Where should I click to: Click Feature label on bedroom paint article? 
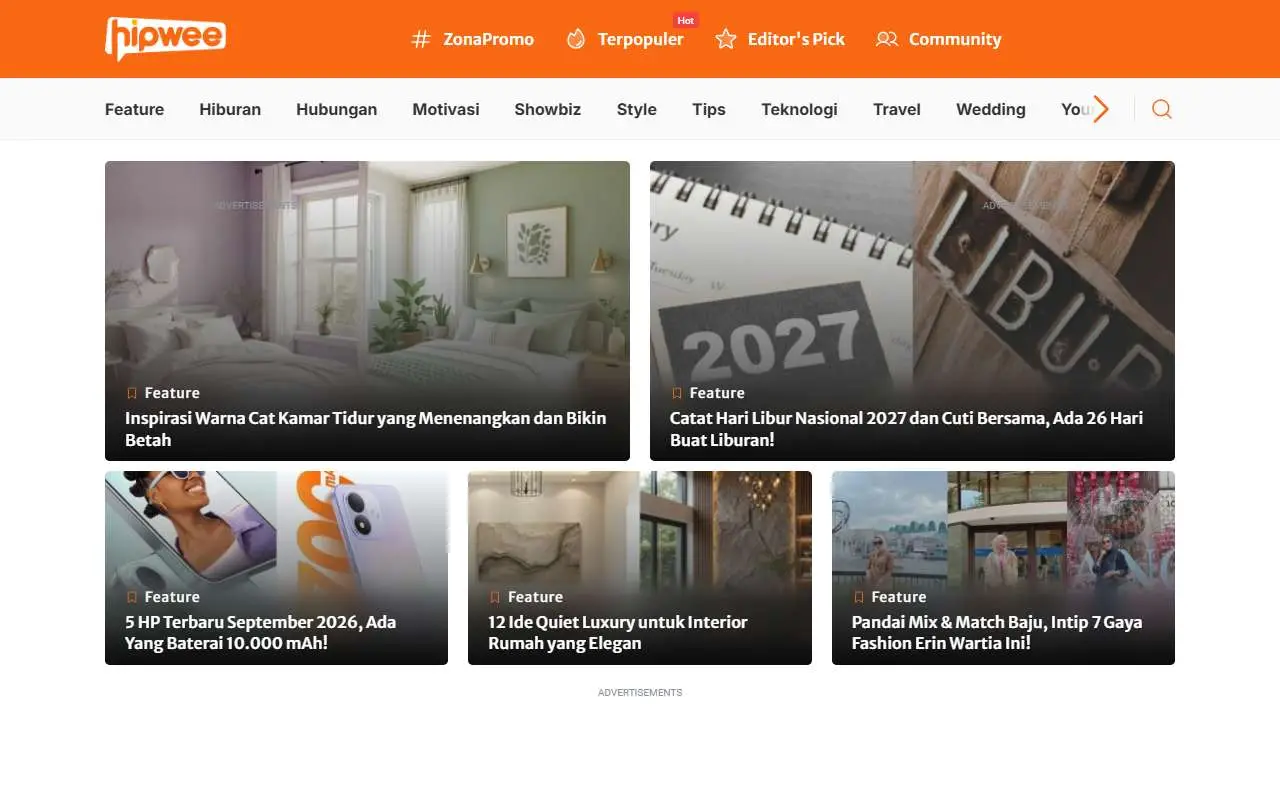[x=172, y=393]
